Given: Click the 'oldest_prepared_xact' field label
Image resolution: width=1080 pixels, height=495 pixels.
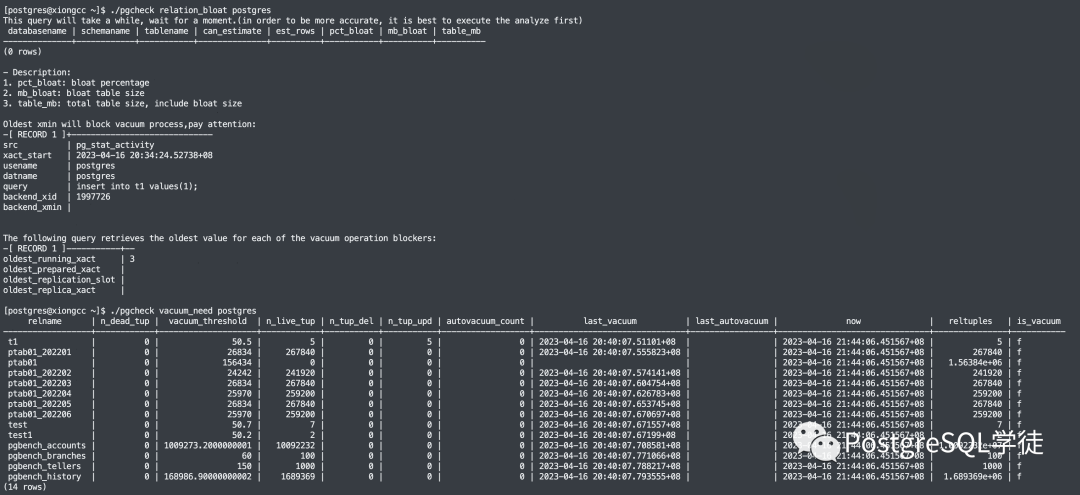Looking at the screenshot, I should [52, 269].
